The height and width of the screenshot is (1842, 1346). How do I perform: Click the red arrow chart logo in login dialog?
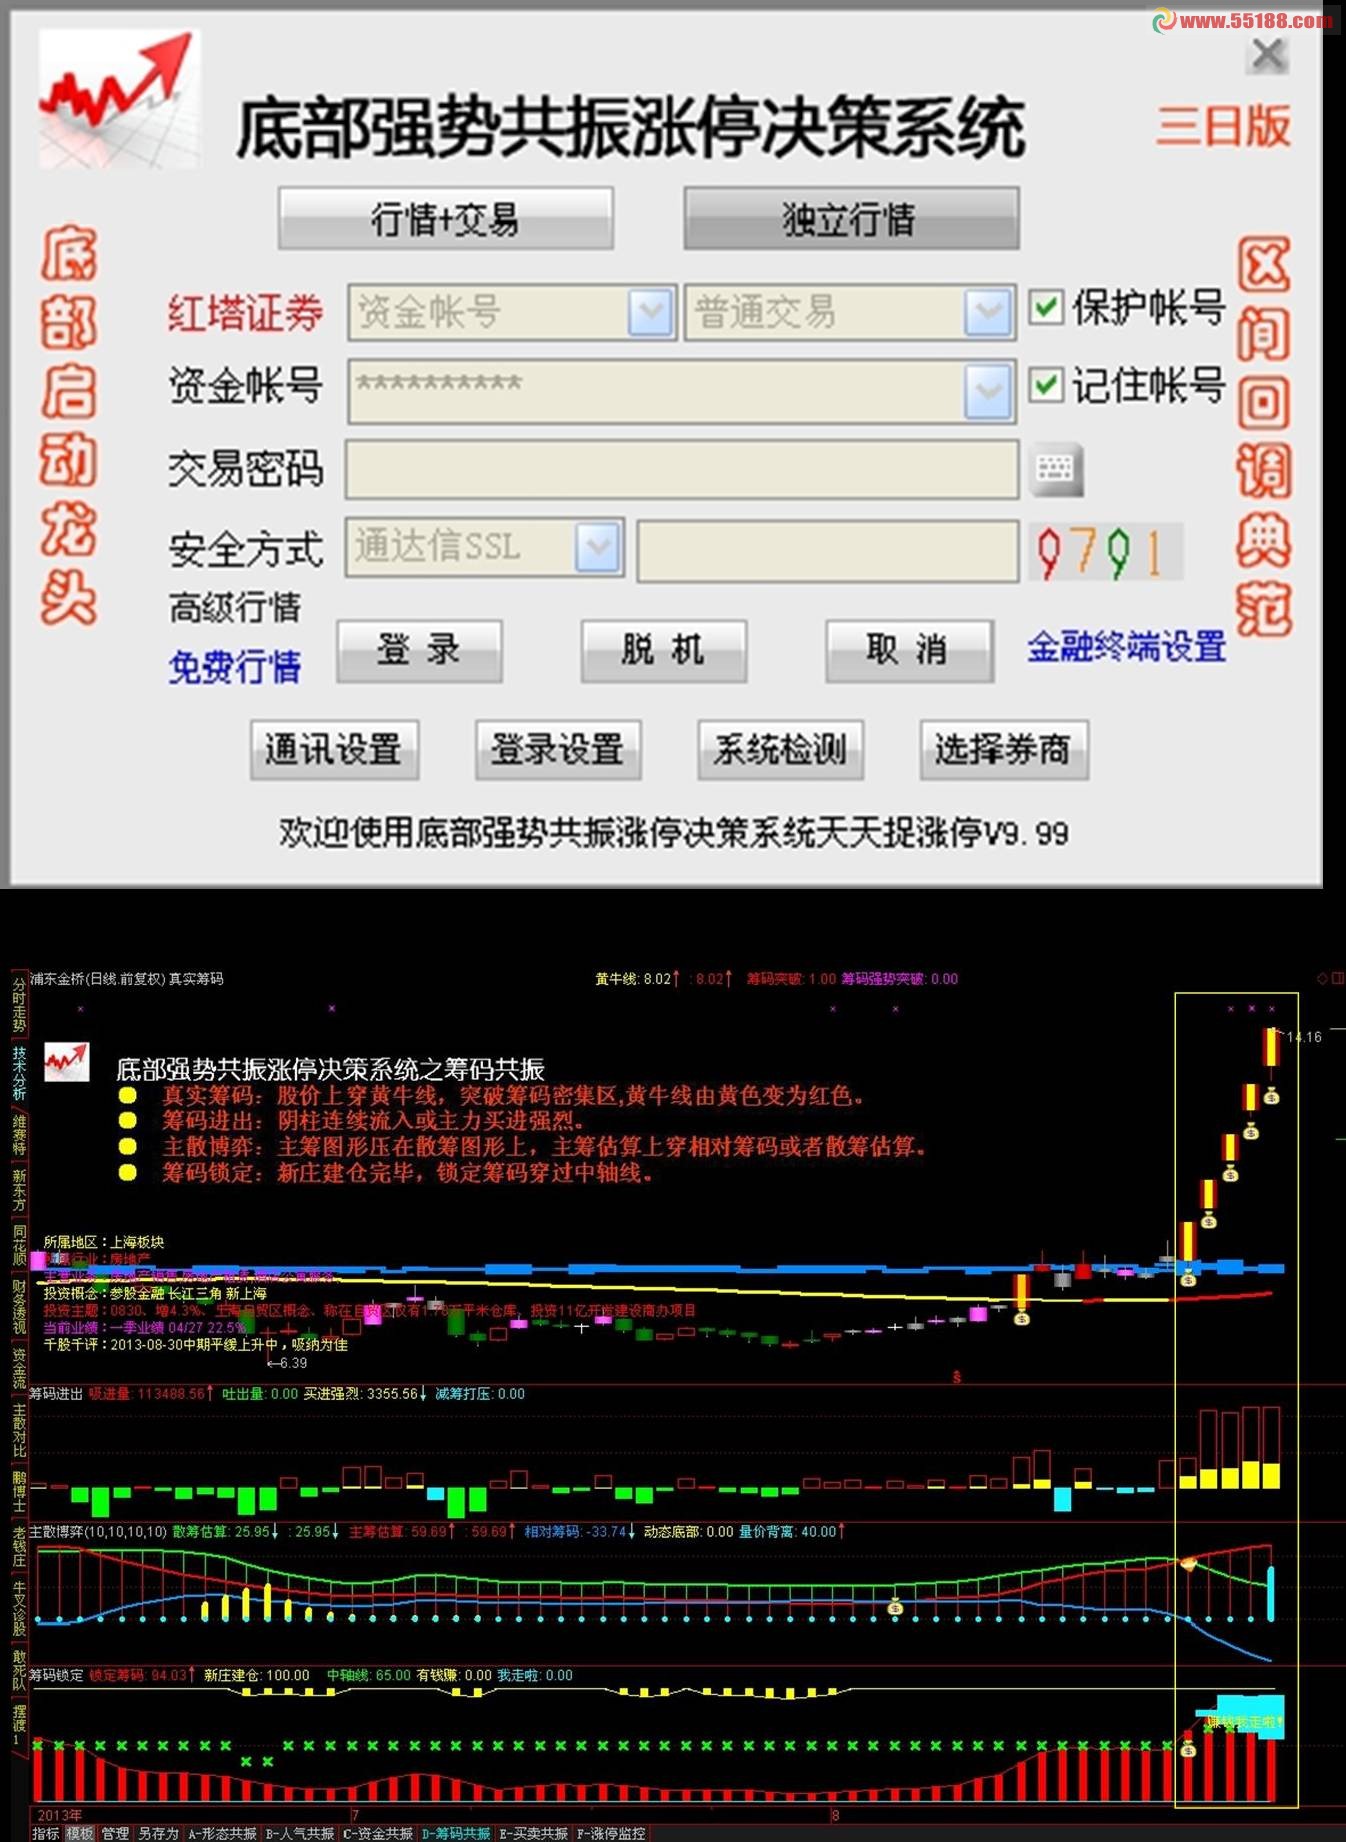pos(119,98)
